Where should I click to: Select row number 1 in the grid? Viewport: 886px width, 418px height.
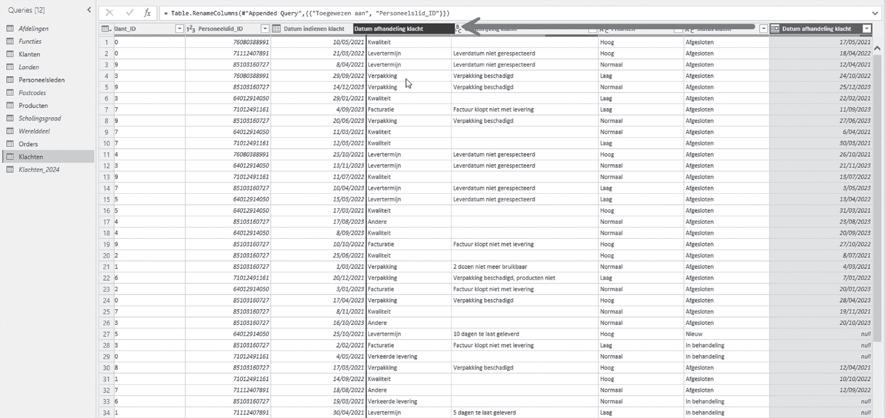(x=106, y=42)
